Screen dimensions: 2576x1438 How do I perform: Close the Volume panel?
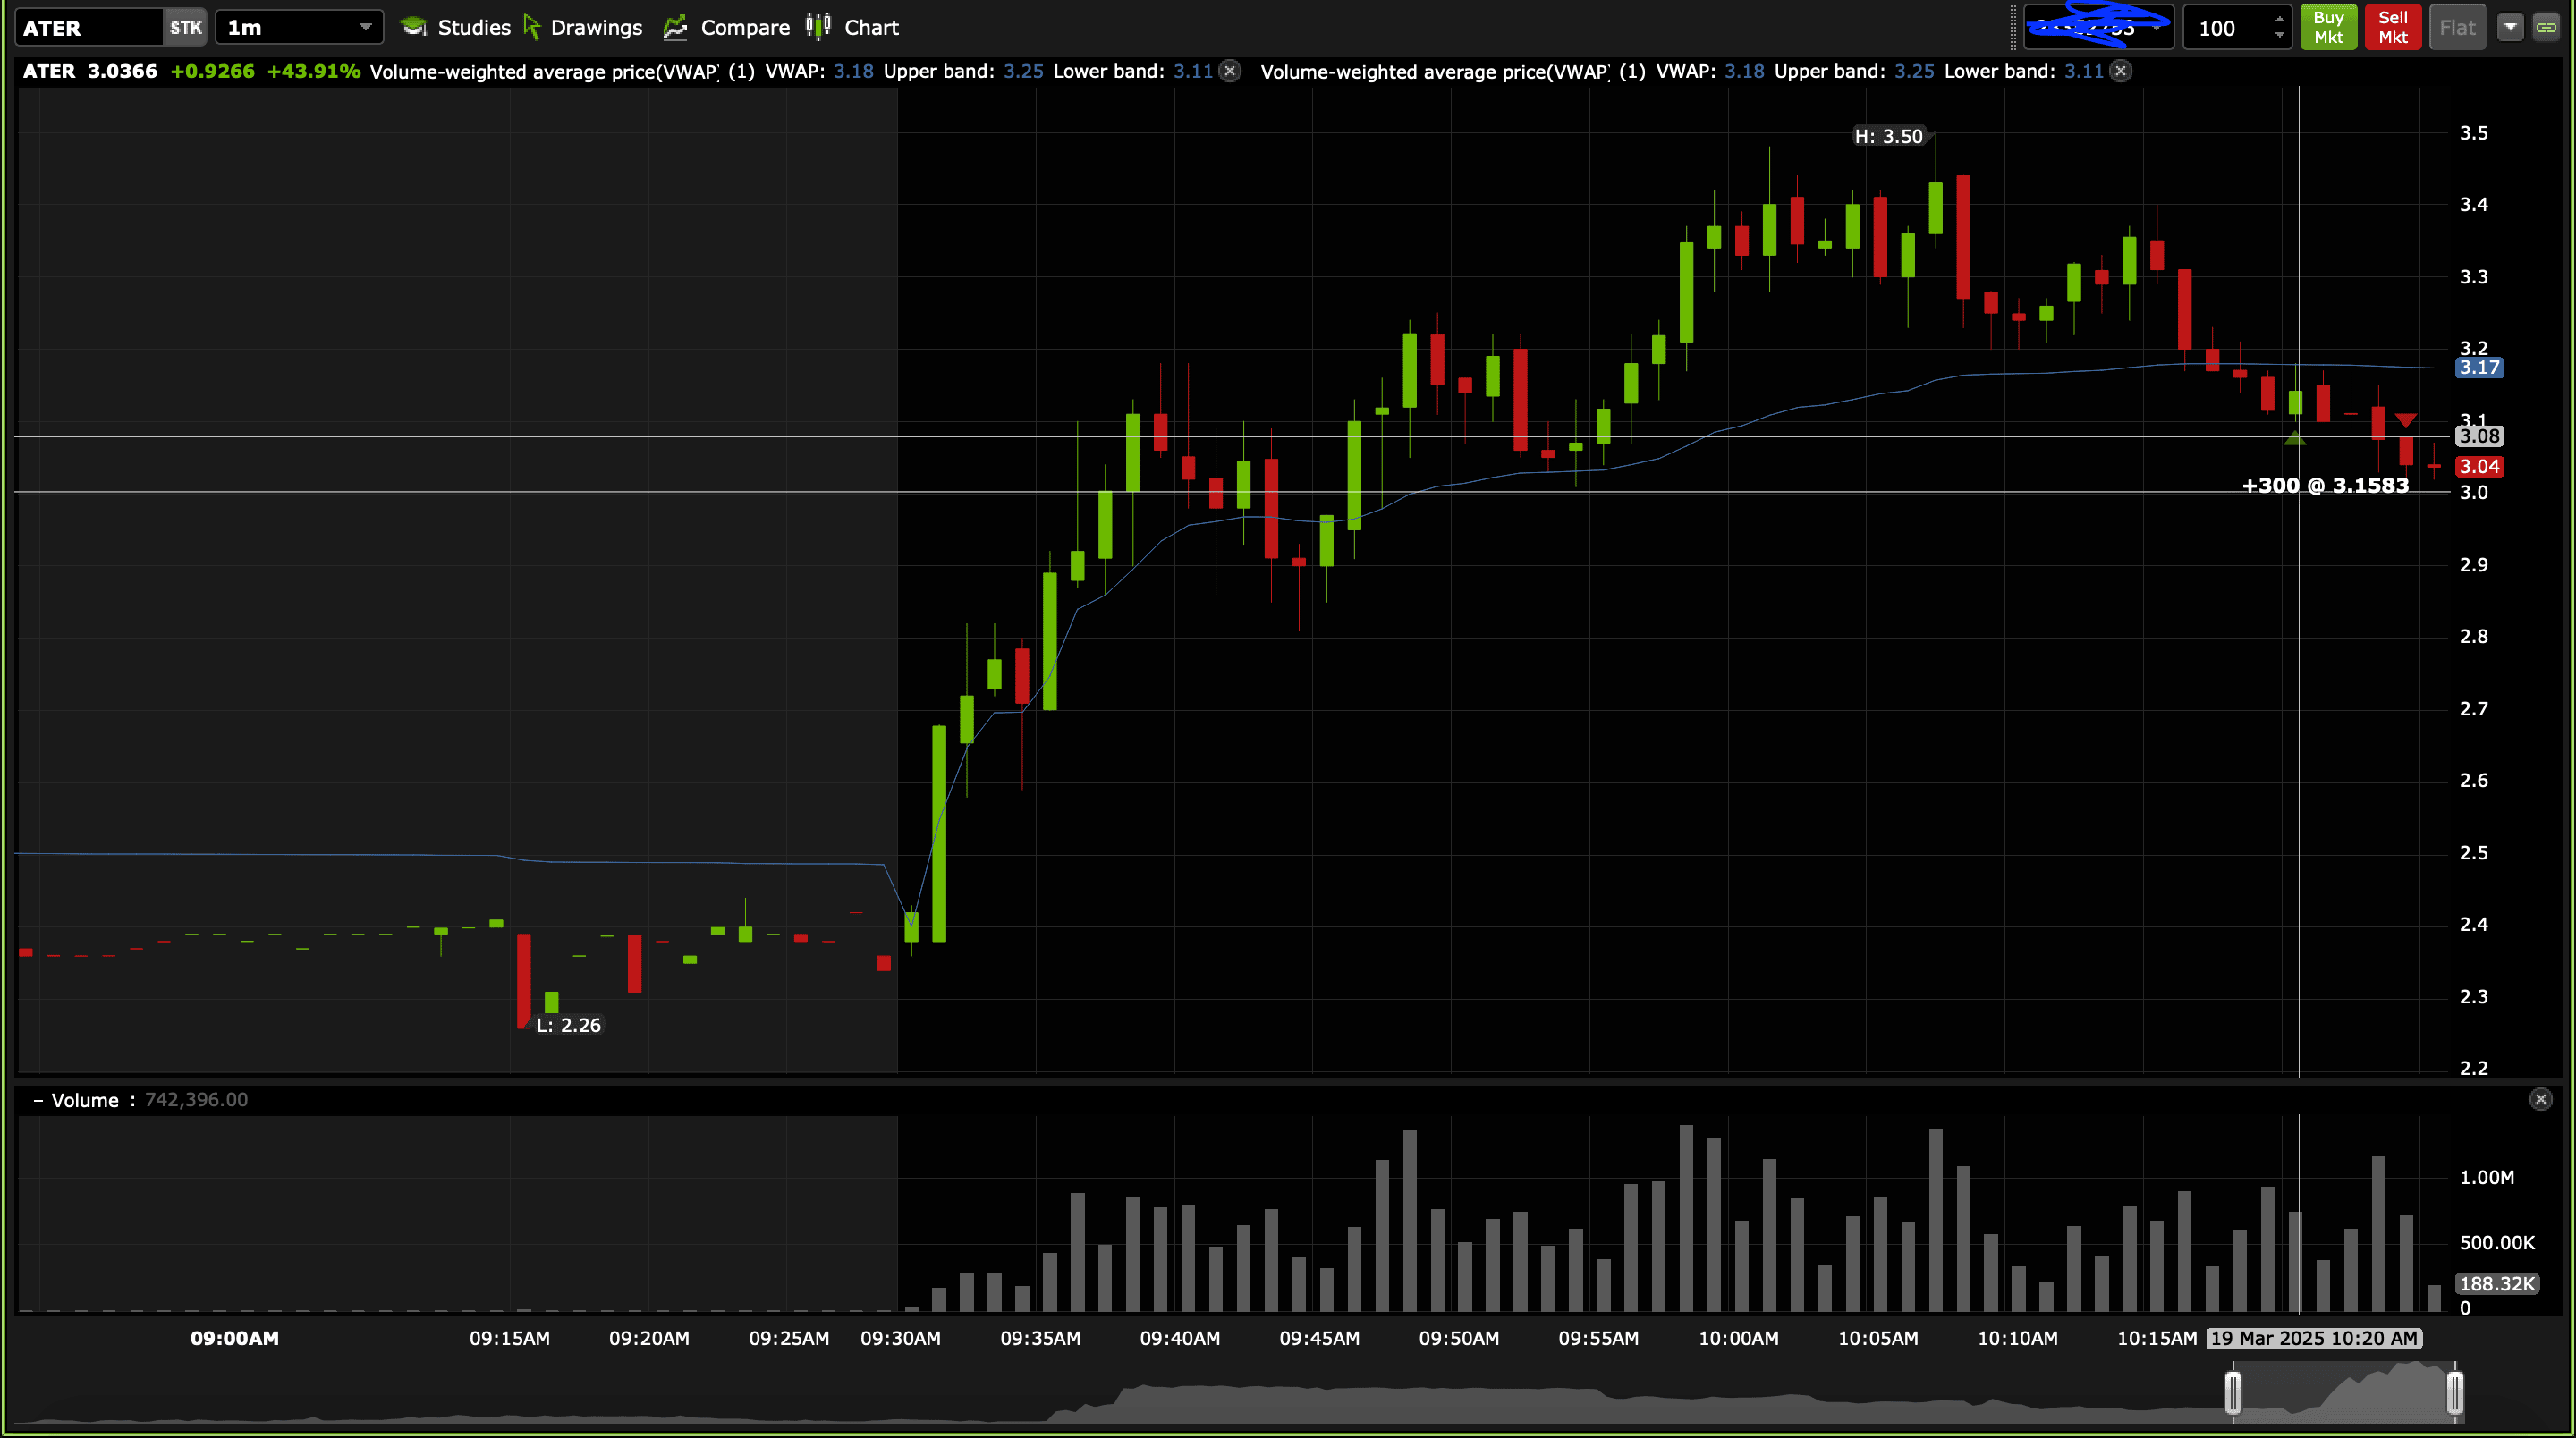click(x=2540, y=1099)
